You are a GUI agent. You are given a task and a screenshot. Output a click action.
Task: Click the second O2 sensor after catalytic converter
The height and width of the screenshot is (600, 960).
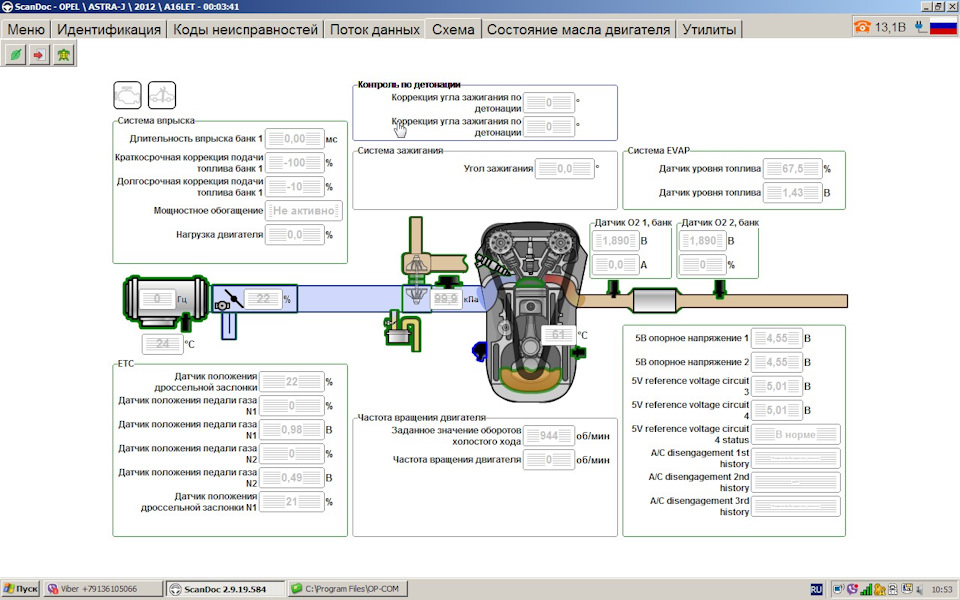point(719,288)
